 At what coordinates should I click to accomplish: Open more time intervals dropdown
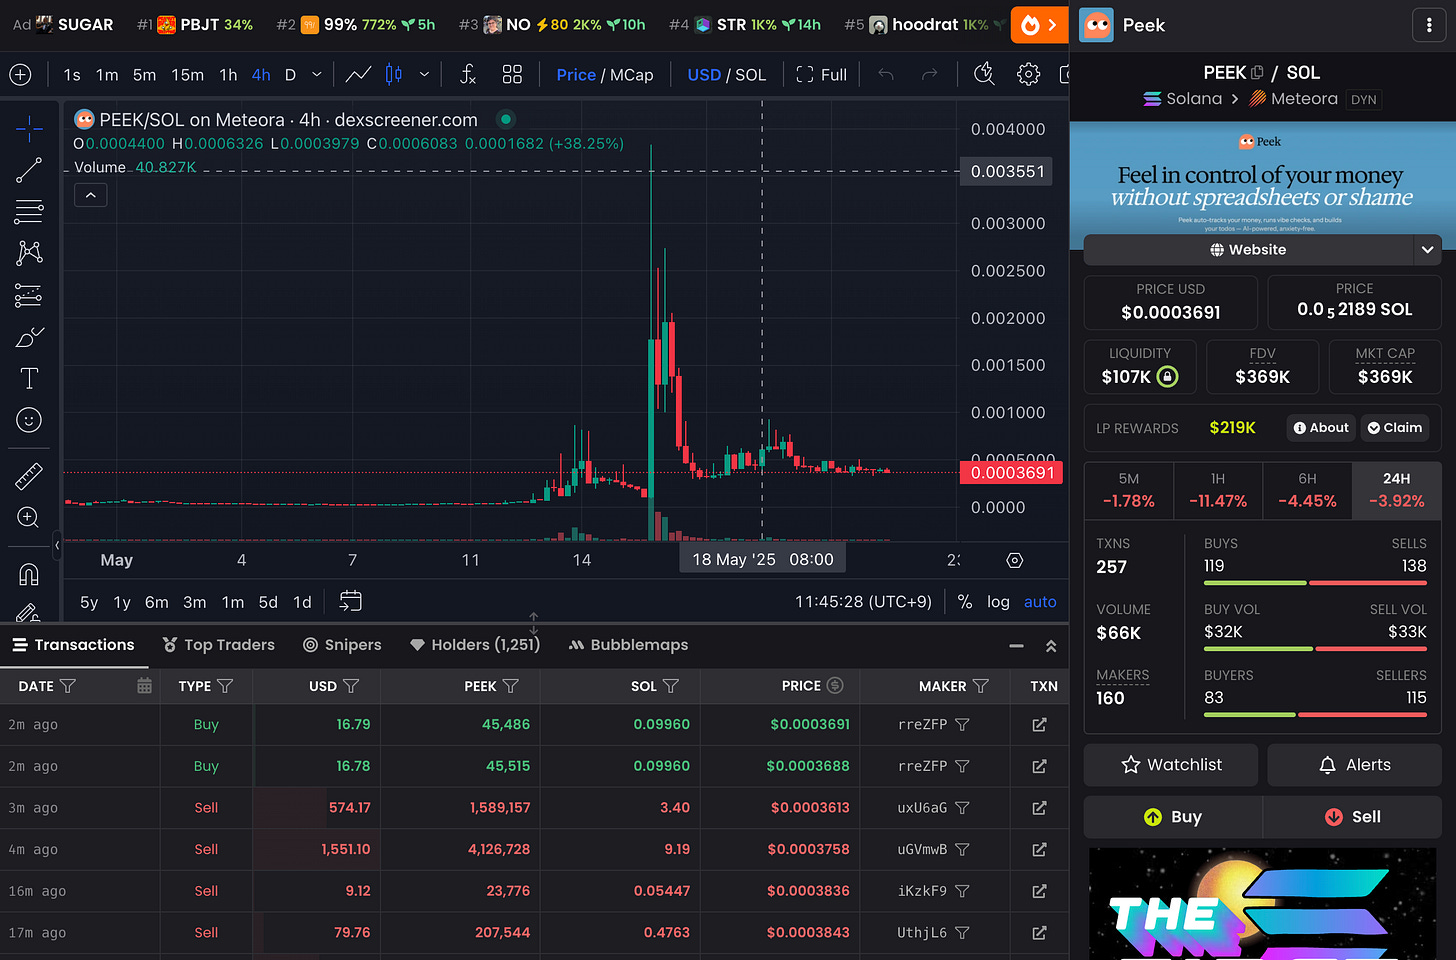pos(317,75)
